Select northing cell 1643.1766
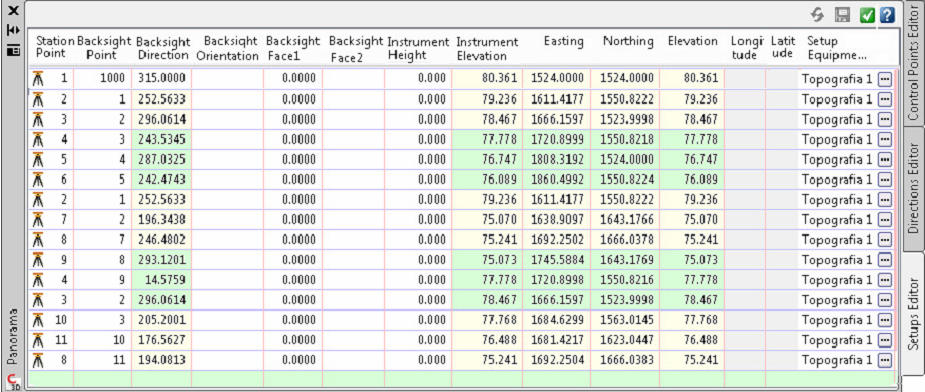The image size is (925, 392). pyautogui.click(x=625, y=220)
